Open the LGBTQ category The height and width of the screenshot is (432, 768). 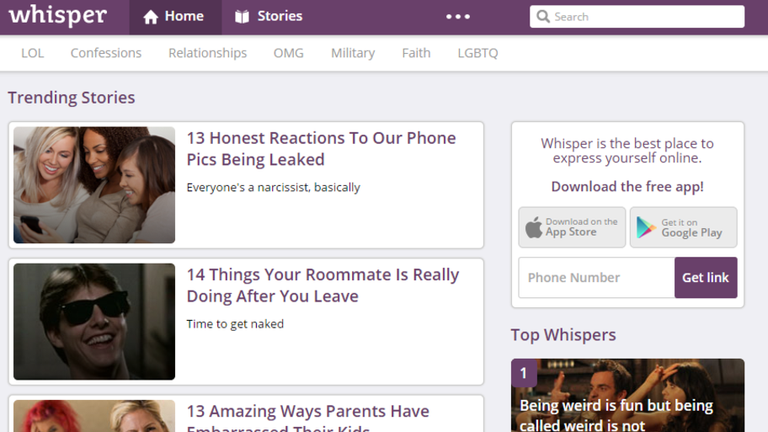click(477, 53)
